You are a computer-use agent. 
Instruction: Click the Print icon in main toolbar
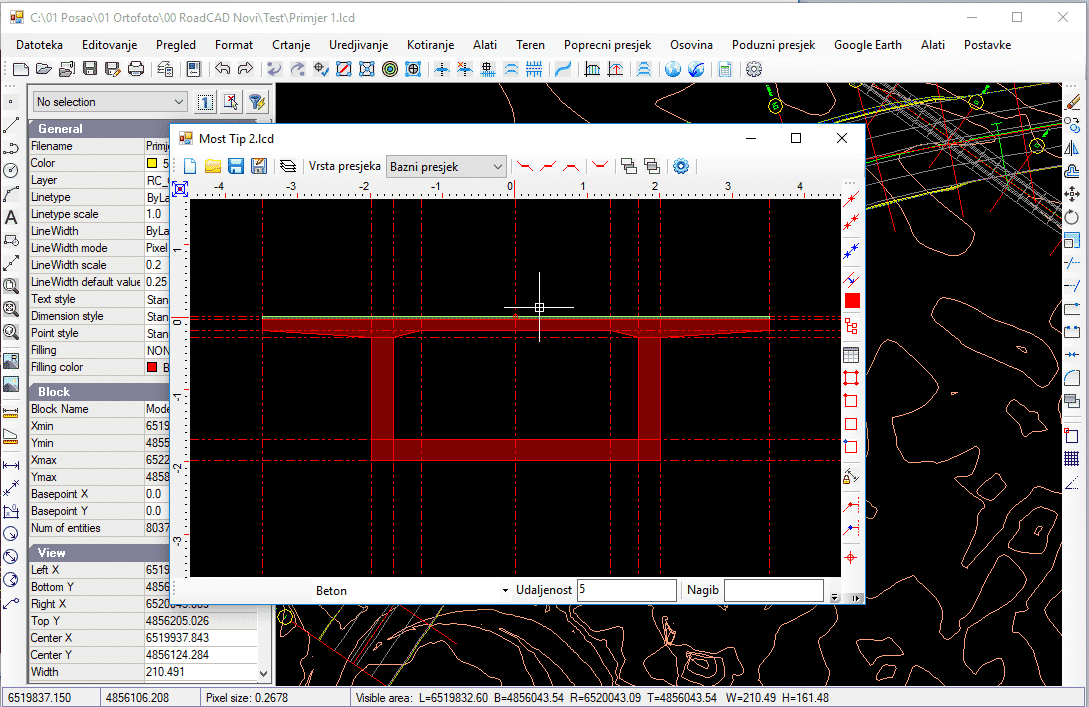tap(135, 69)
